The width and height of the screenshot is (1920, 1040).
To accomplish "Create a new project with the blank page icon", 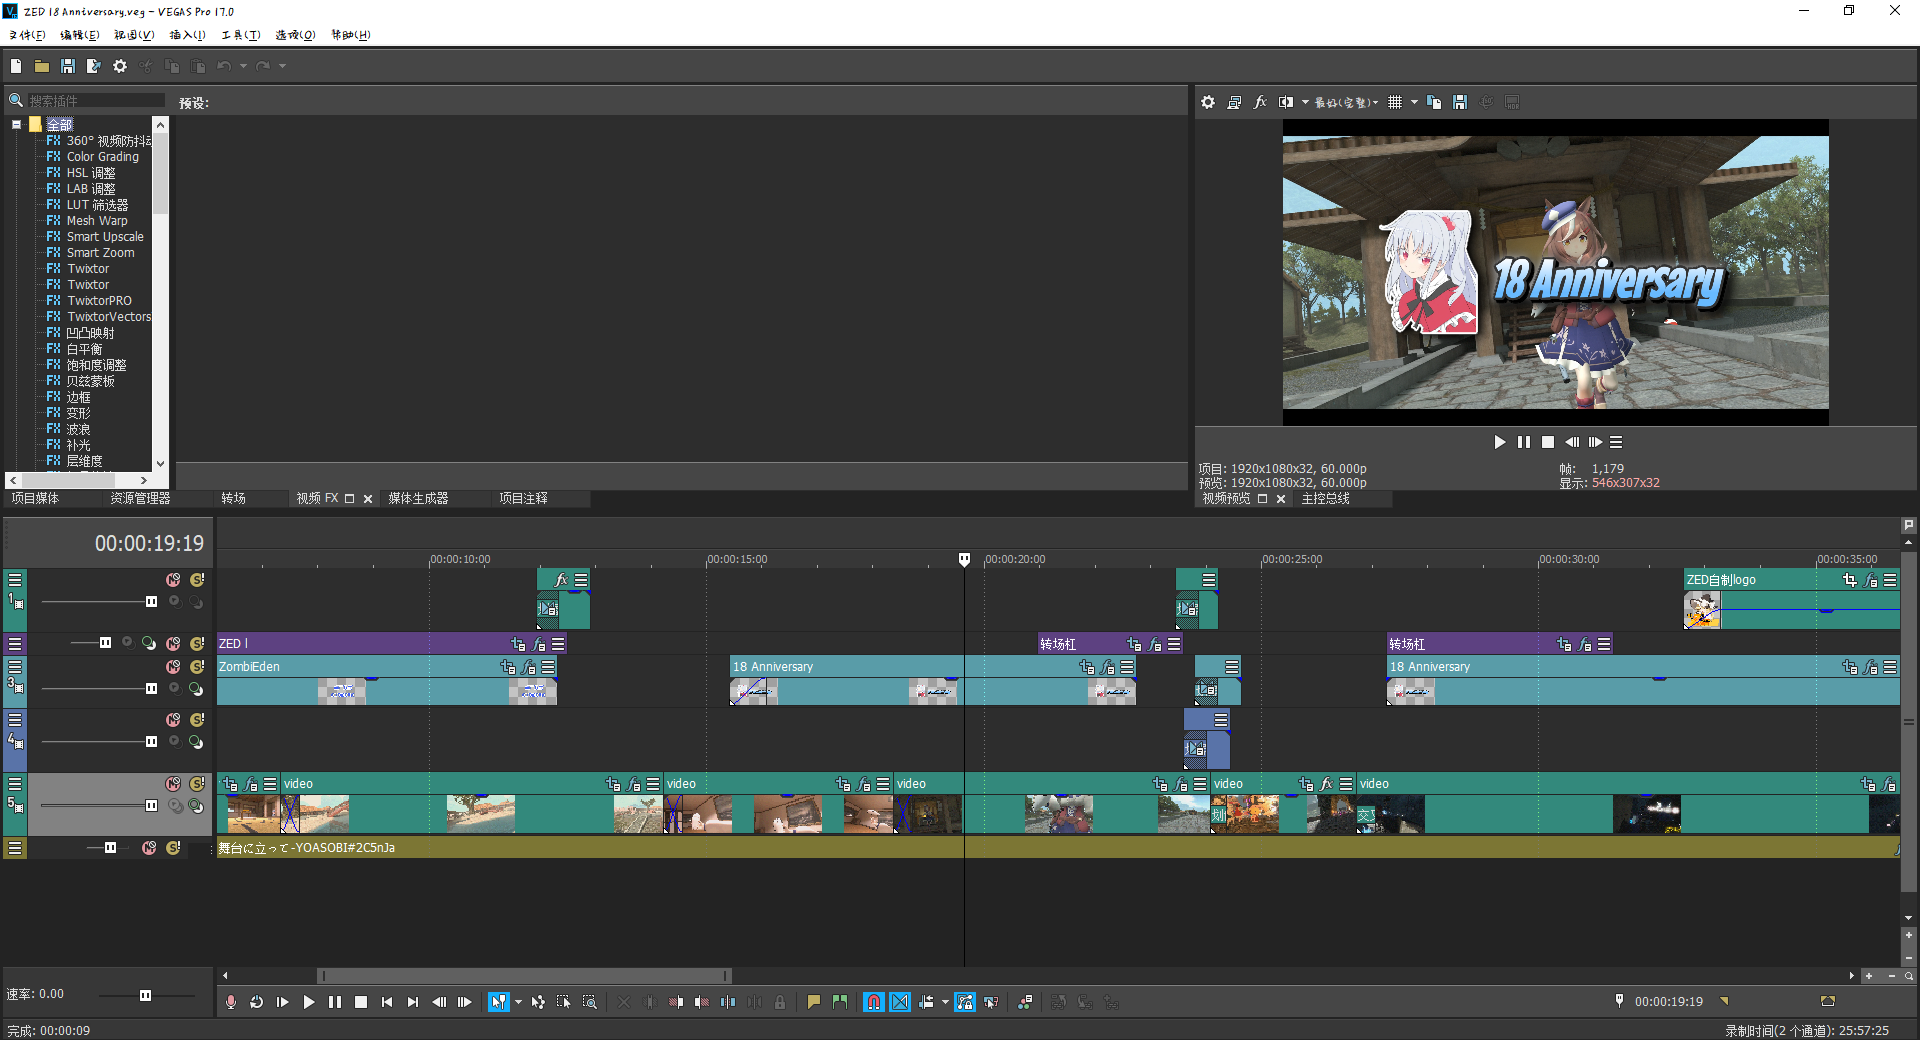I will click(16, 66).
